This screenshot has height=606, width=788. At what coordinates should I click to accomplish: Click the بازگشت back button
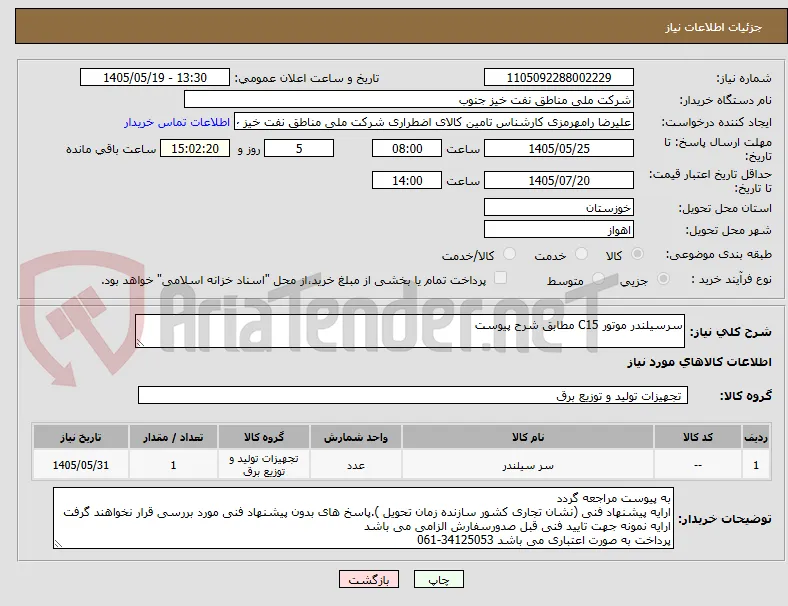[x=369, y=579]
